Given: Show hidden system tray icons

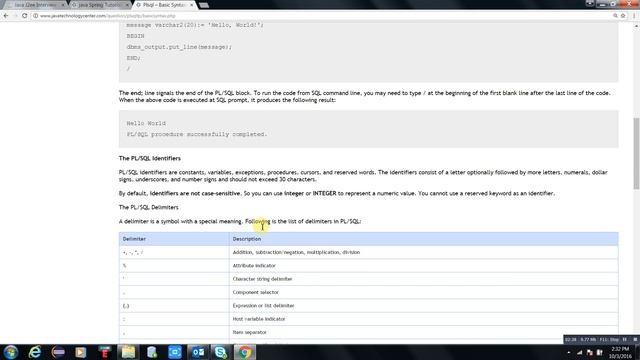Looking at the screenshot, I should click(x=569, y=352).
